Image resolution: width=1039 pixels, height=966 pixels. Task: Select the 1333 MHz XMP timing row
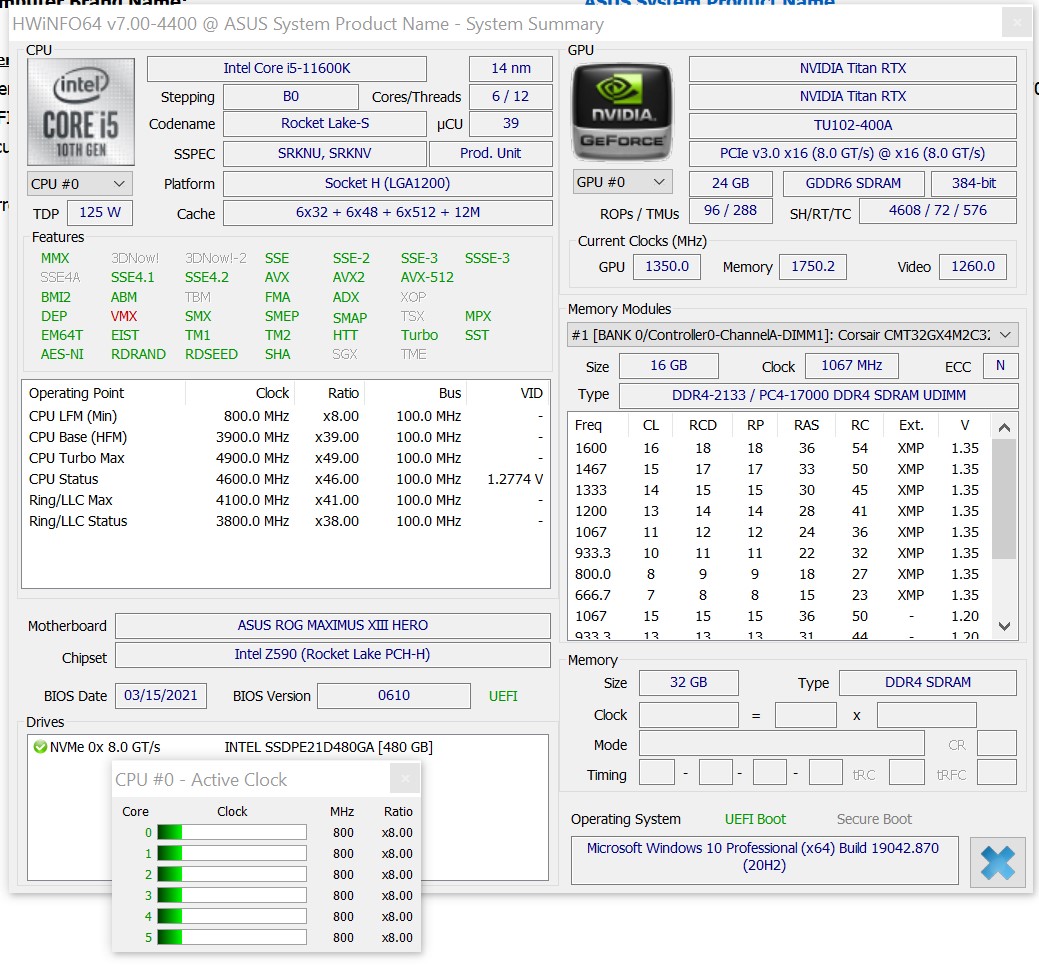[779, 490]
